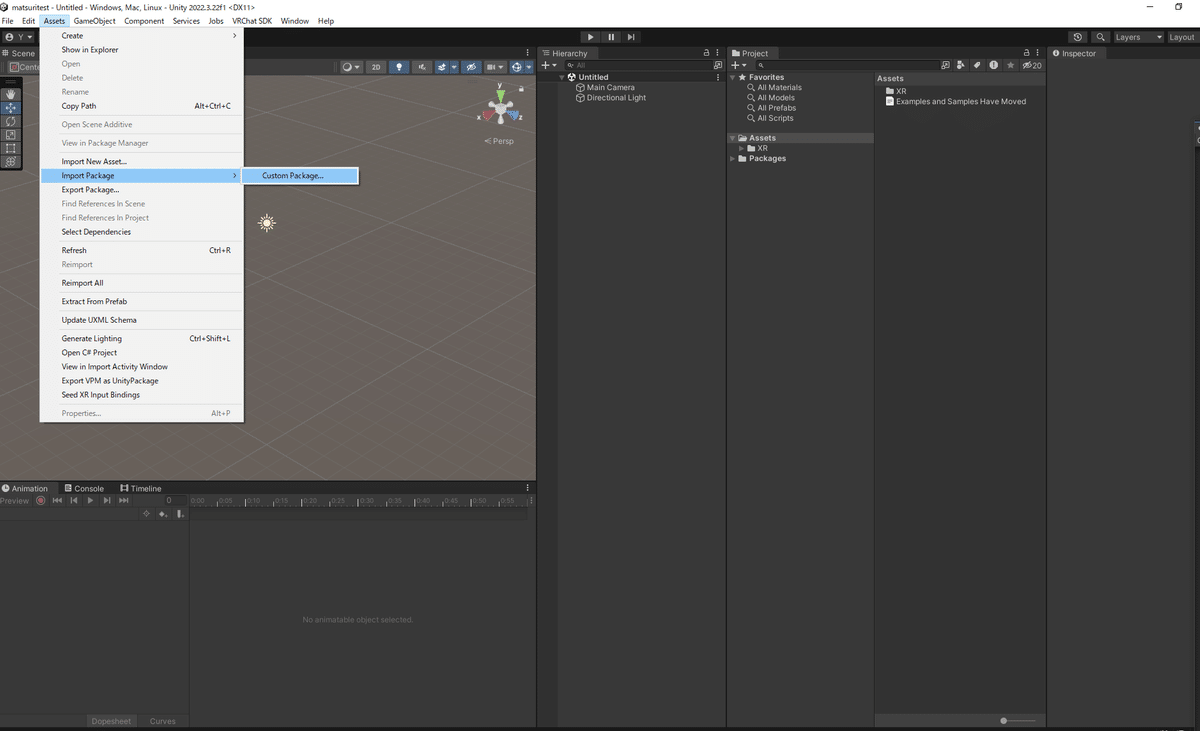
Task: Toggle the scene Gizmos button
Action: [517, 67]
